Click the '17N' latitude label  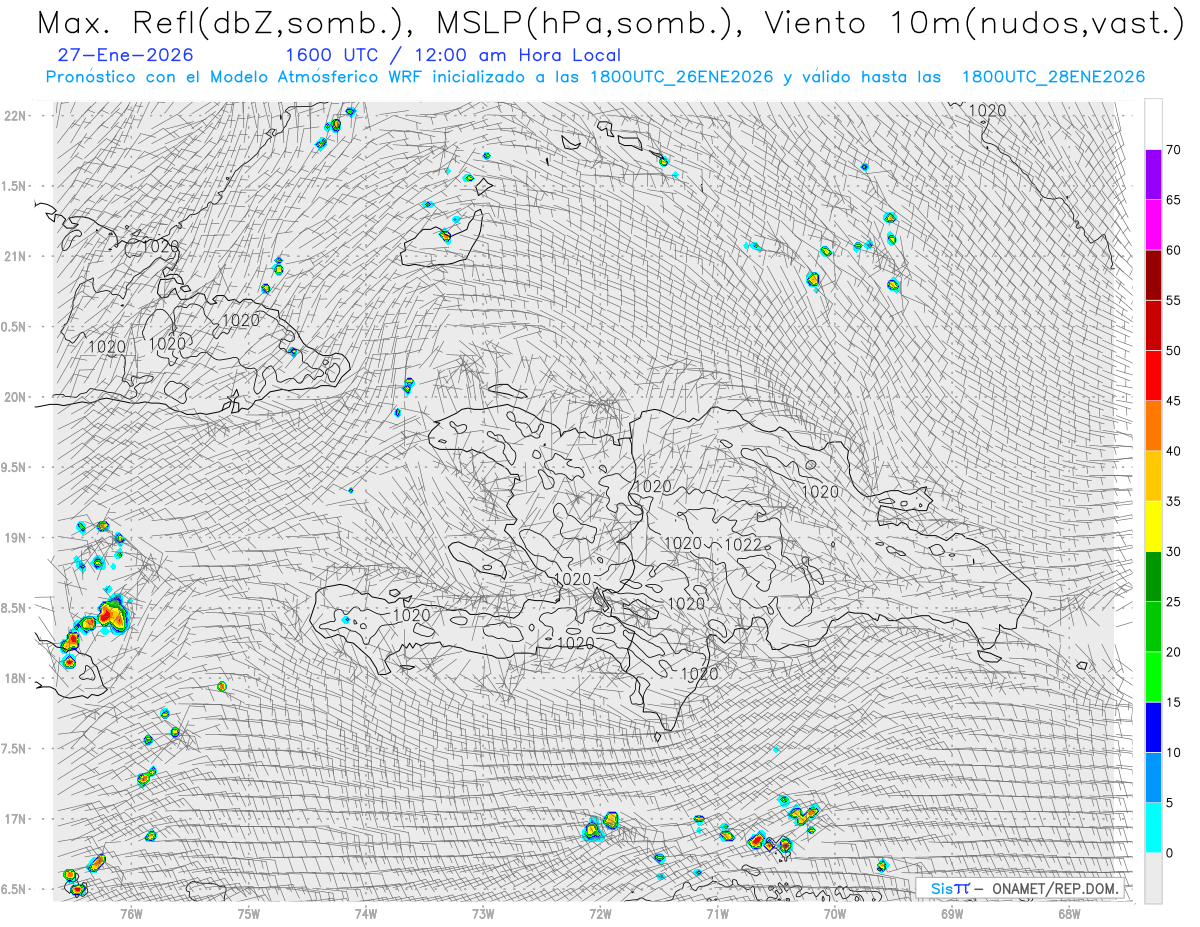(x=17, y=819)
